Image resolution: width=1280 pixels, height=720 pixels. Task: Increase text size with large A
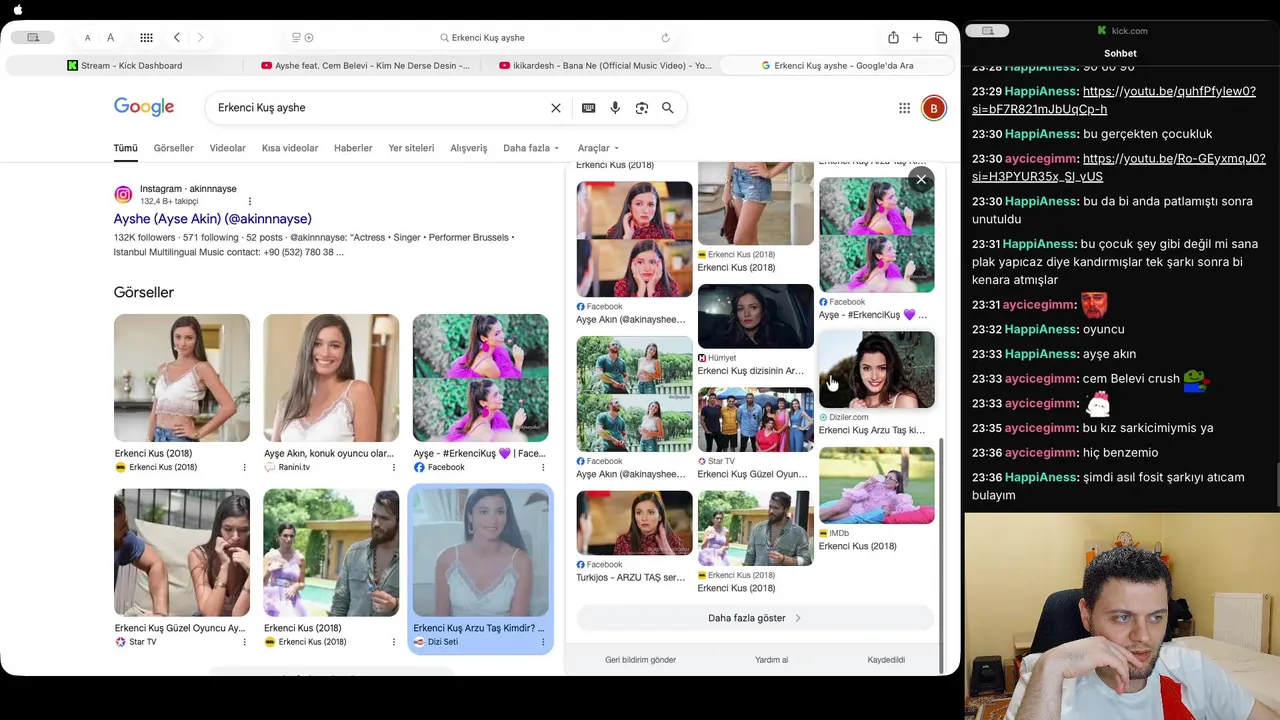(110, 38)
